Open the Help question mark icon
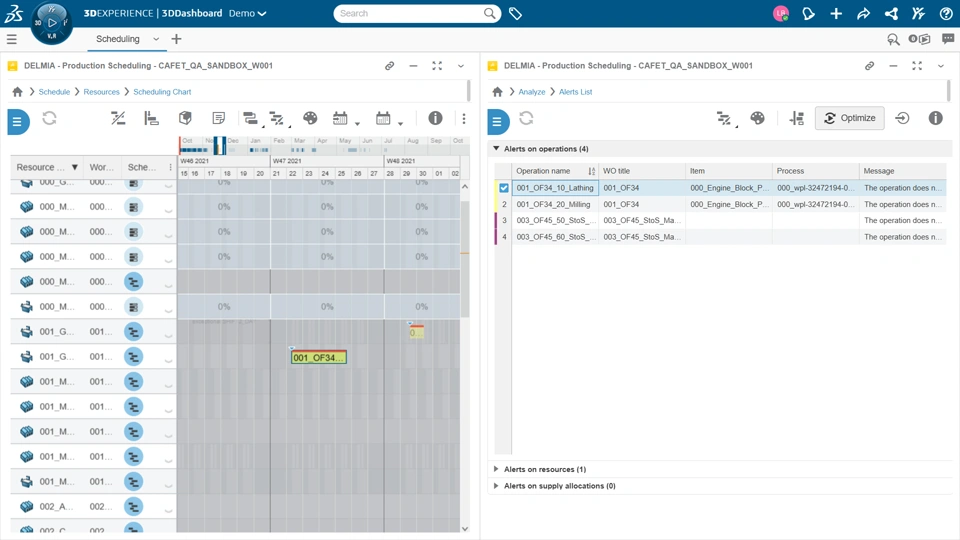The width and height of the screenshot is (960, 540). [x=946, y=13]
